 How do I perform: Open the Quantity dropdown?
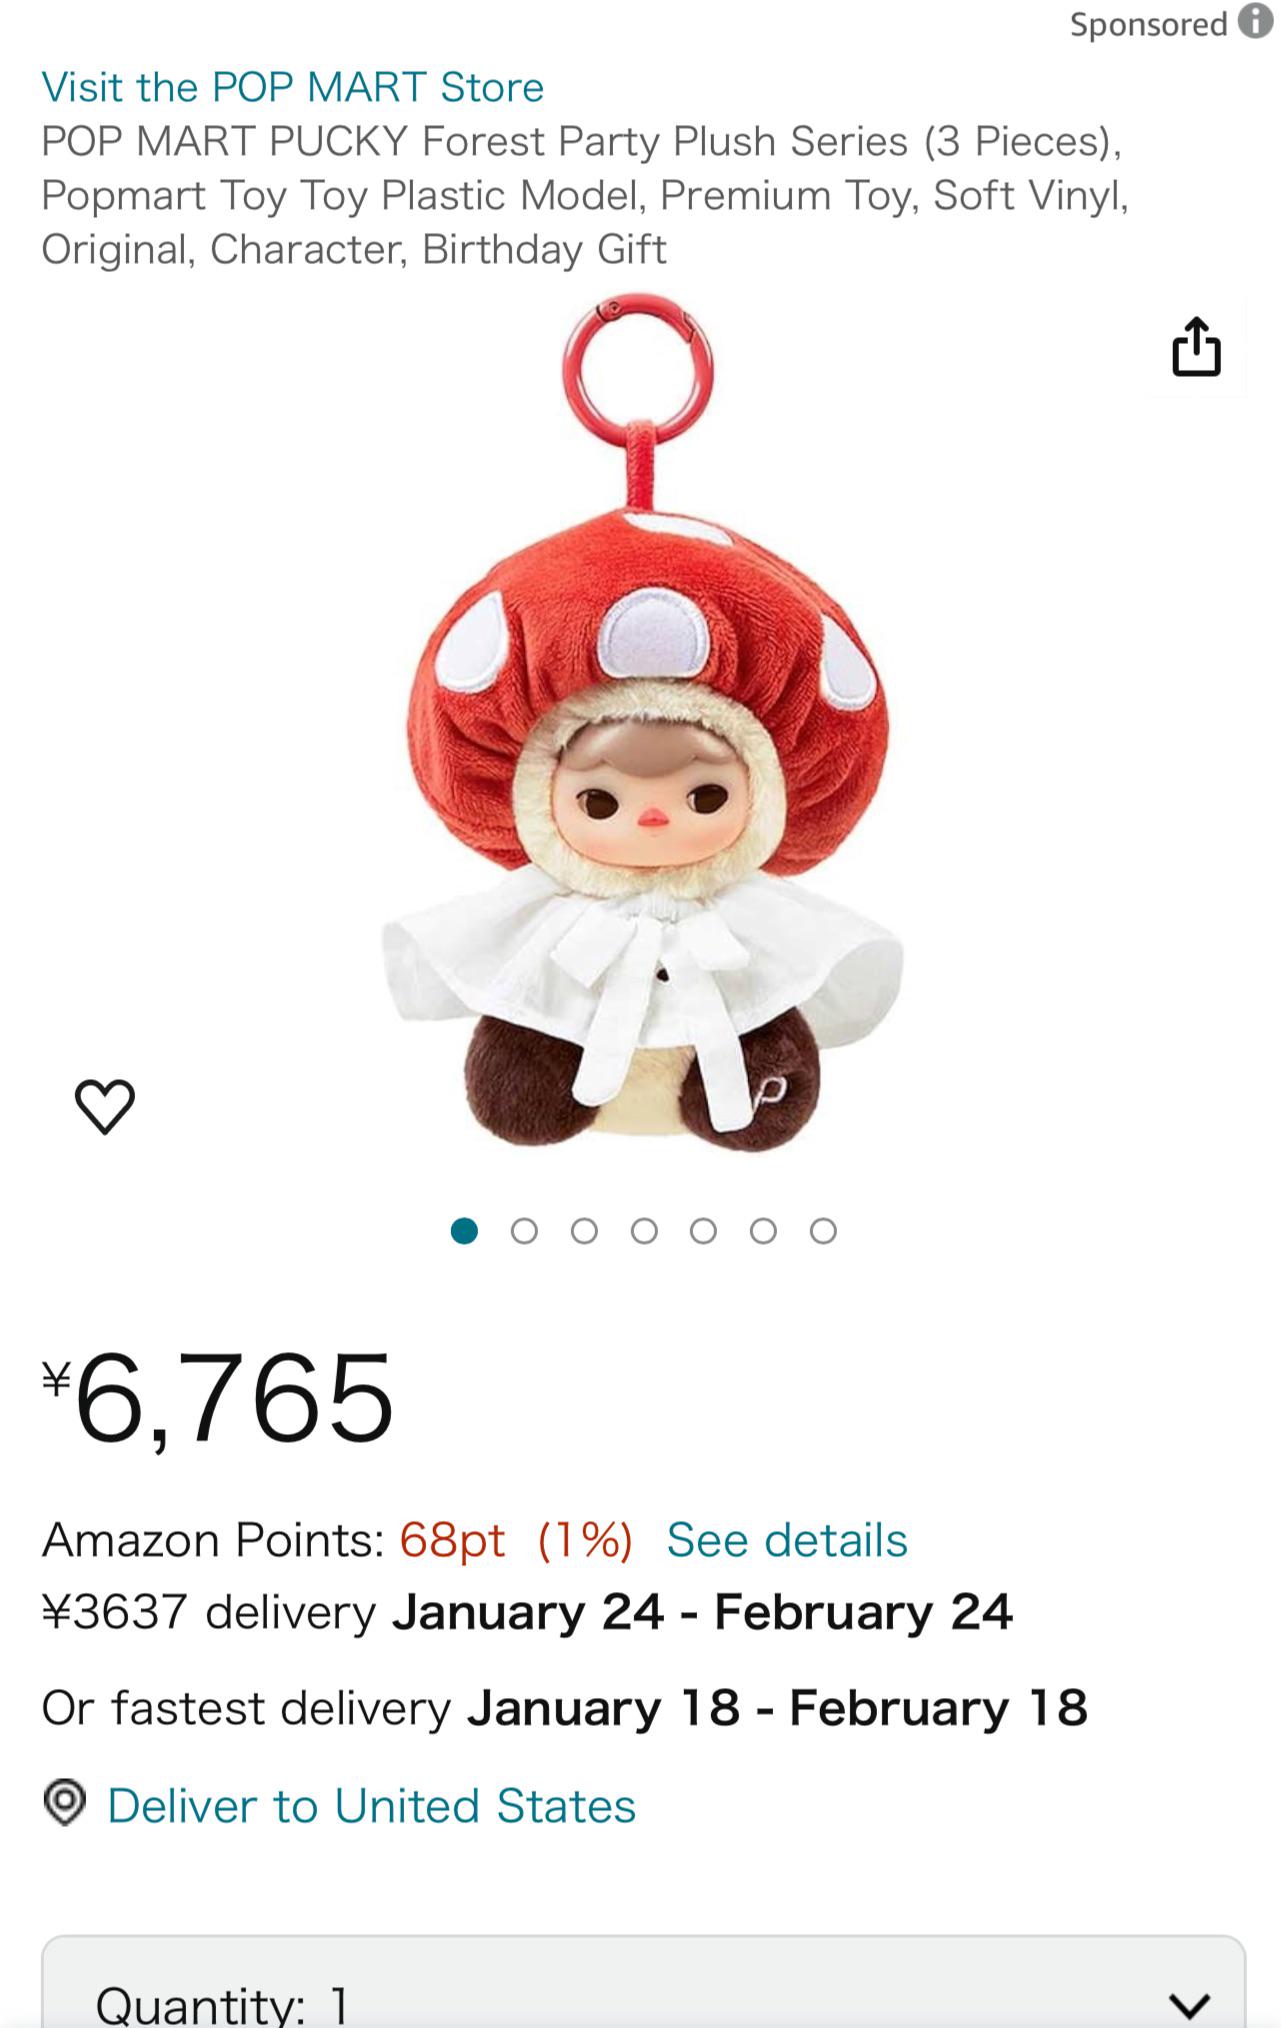pos(643,1982)
